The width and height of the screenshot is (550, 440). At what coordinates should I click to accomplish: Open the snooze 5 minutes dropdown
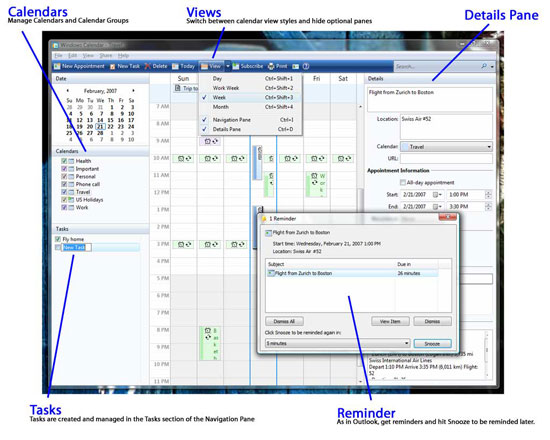click(407, 343)
